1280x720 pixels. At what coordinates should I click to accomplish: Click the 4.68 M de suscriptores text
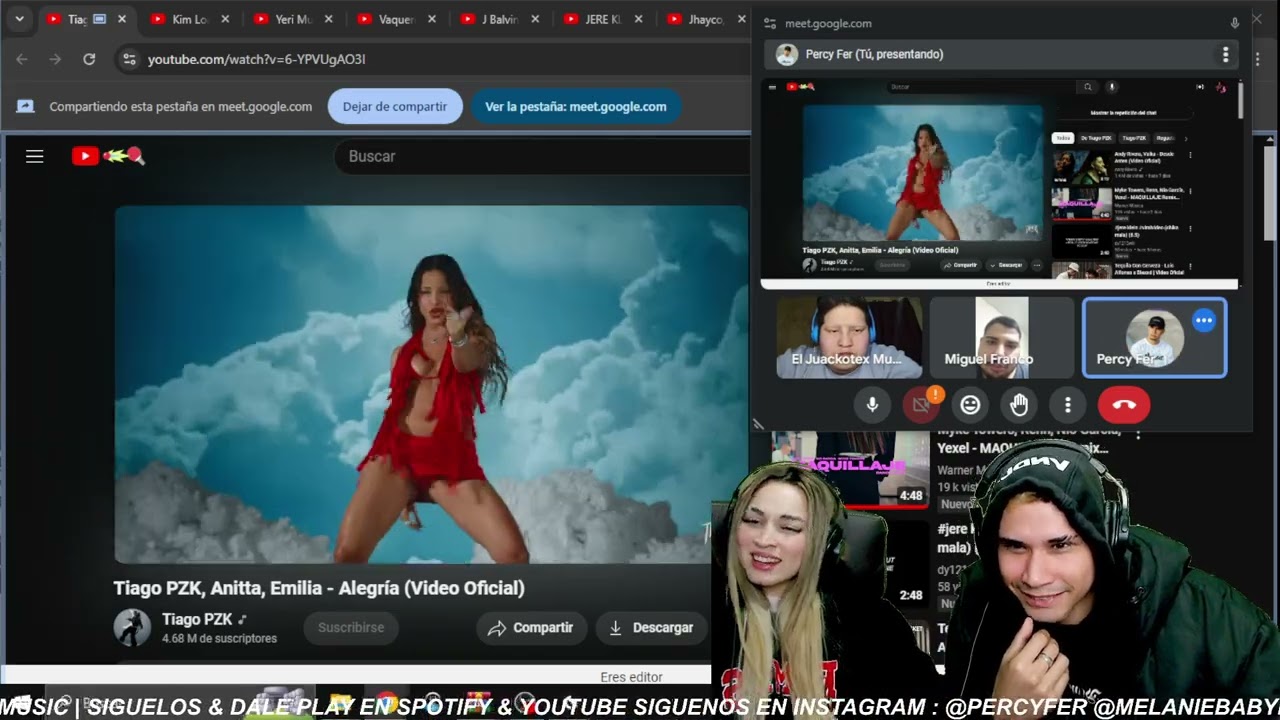[x=219, y=639]
